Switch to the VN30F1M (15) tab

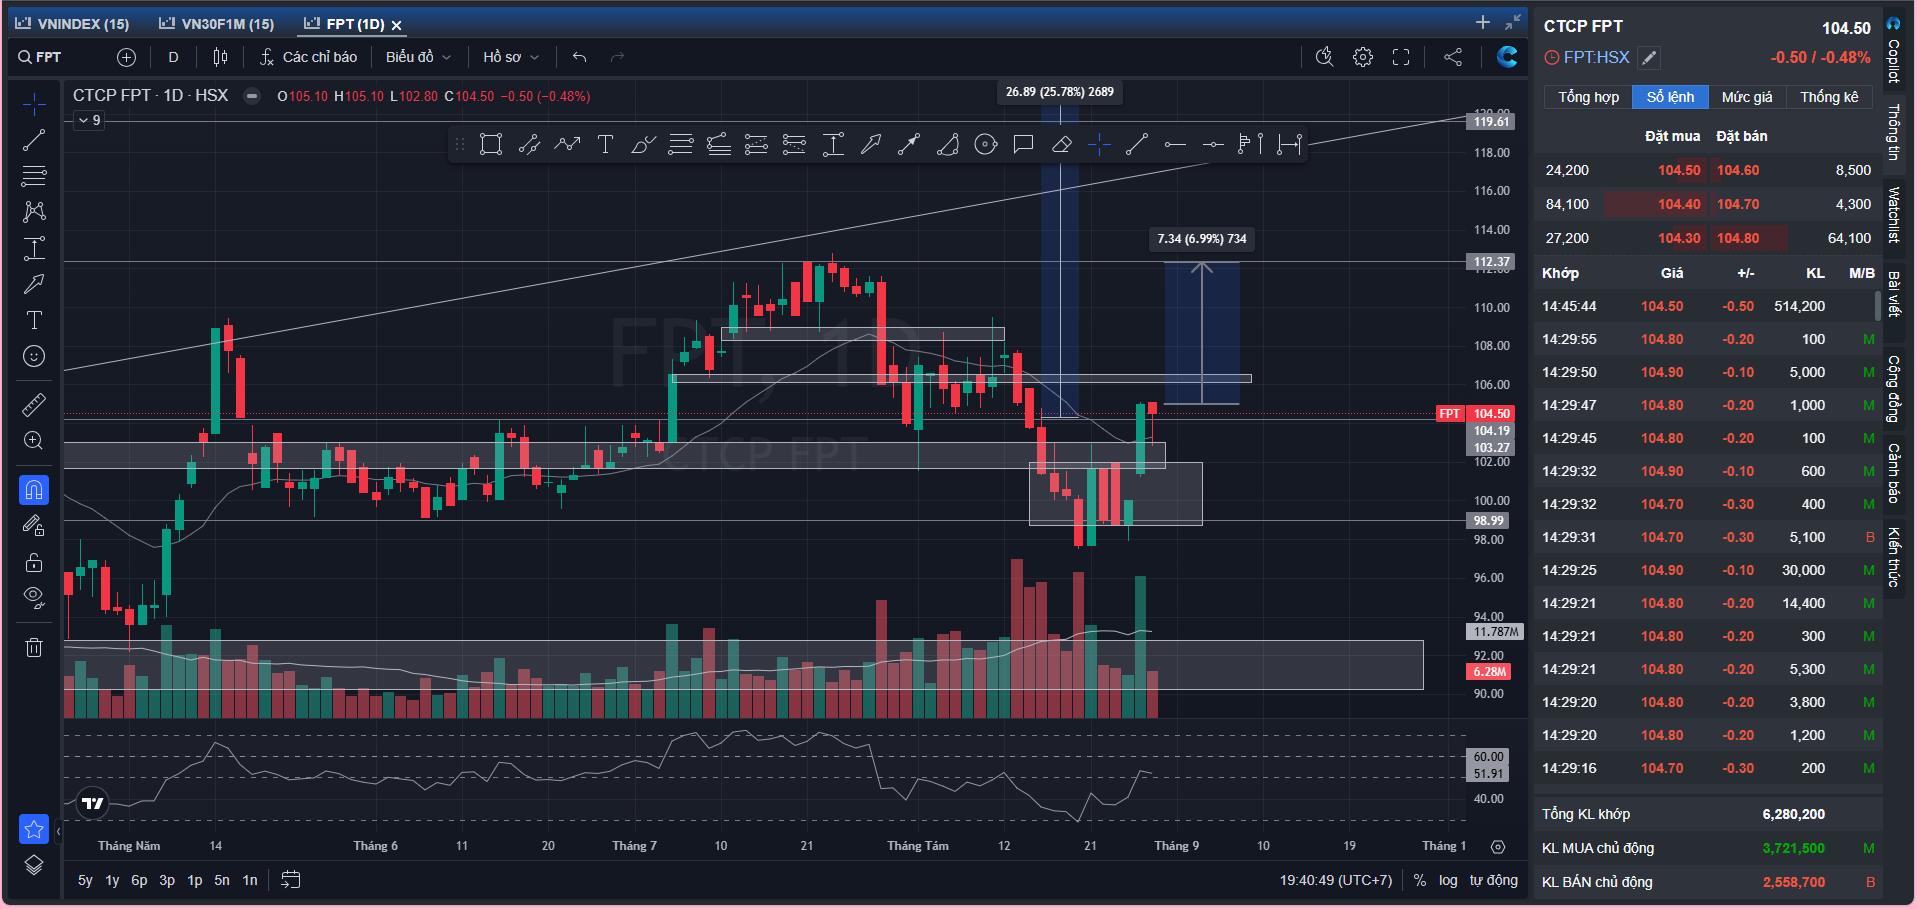pos(216,24)
